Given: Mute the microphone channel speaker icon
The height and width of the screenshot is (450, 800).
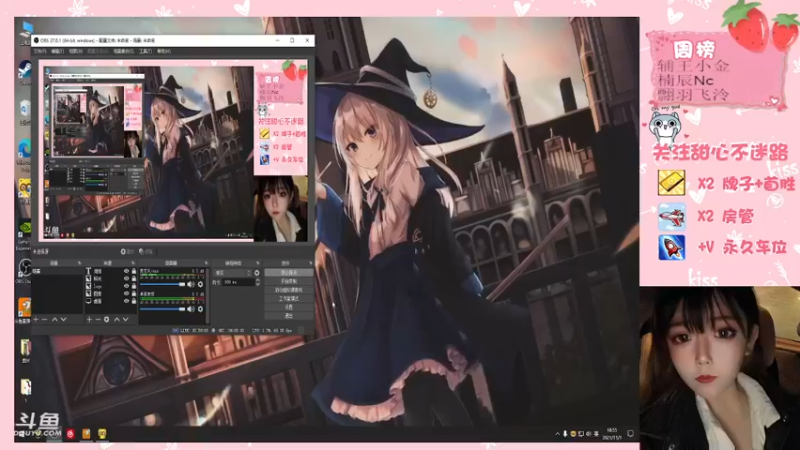Looking at the screenshot, I should tap(191, 284).
